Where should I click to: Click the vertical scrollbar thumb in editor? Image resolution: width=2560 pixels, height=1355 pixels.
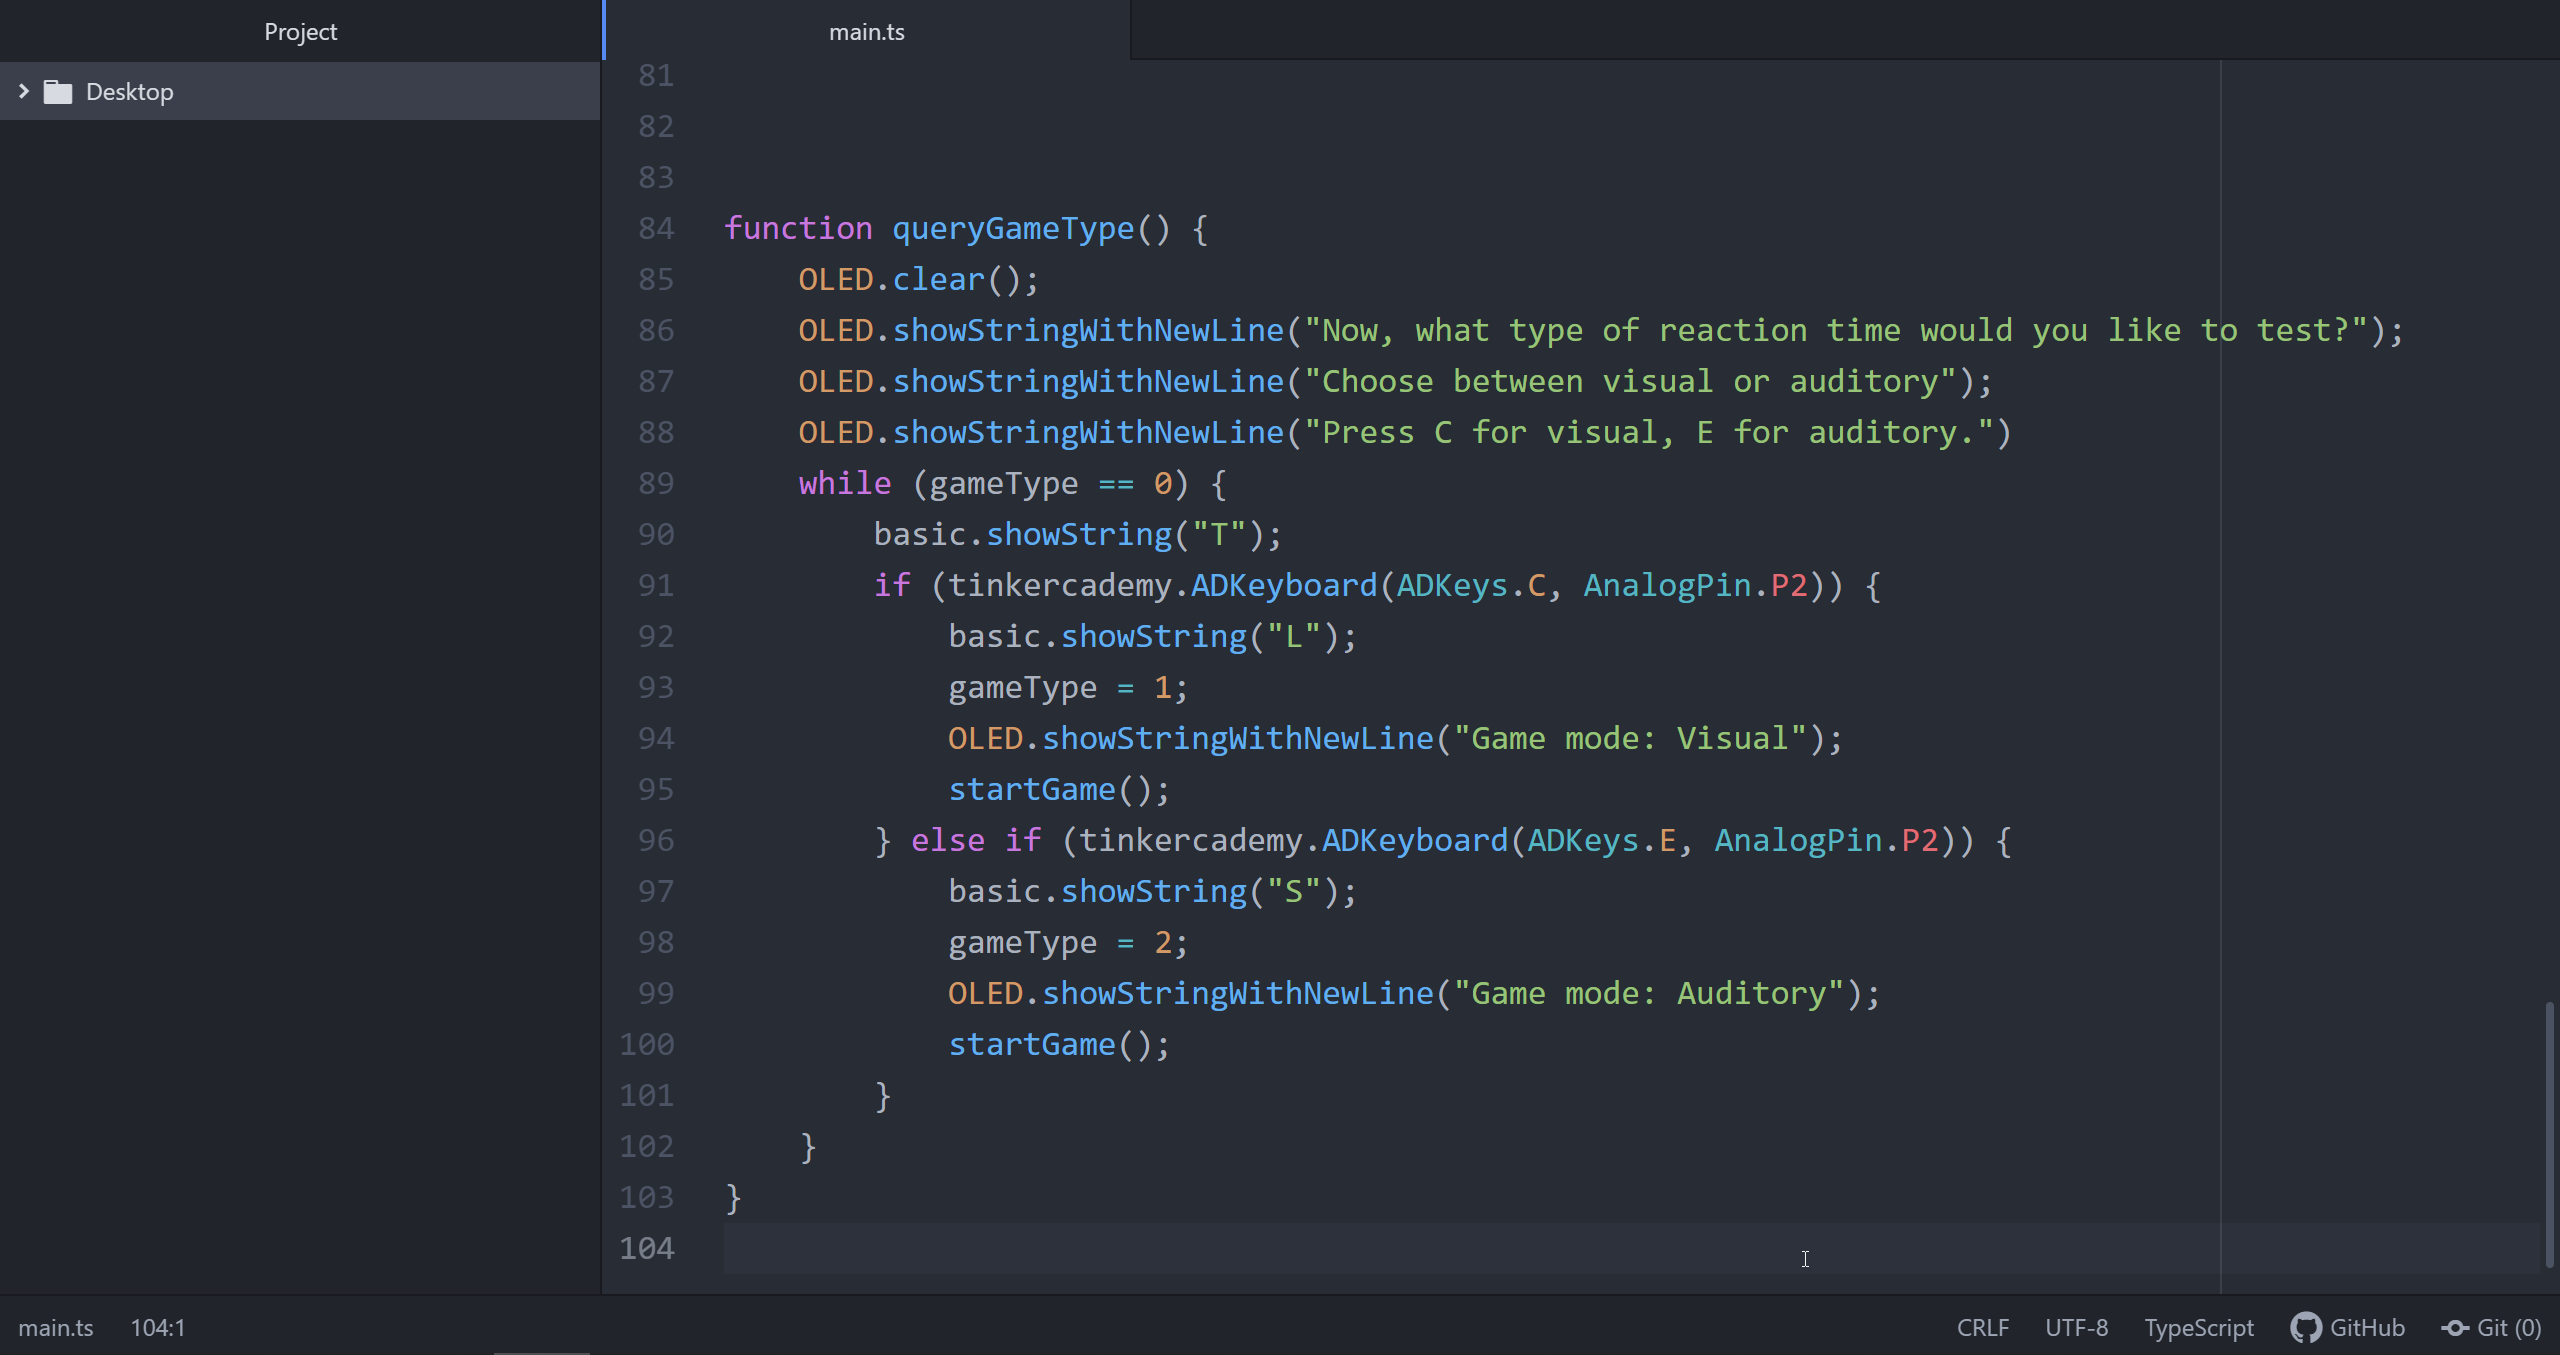2549,1135
